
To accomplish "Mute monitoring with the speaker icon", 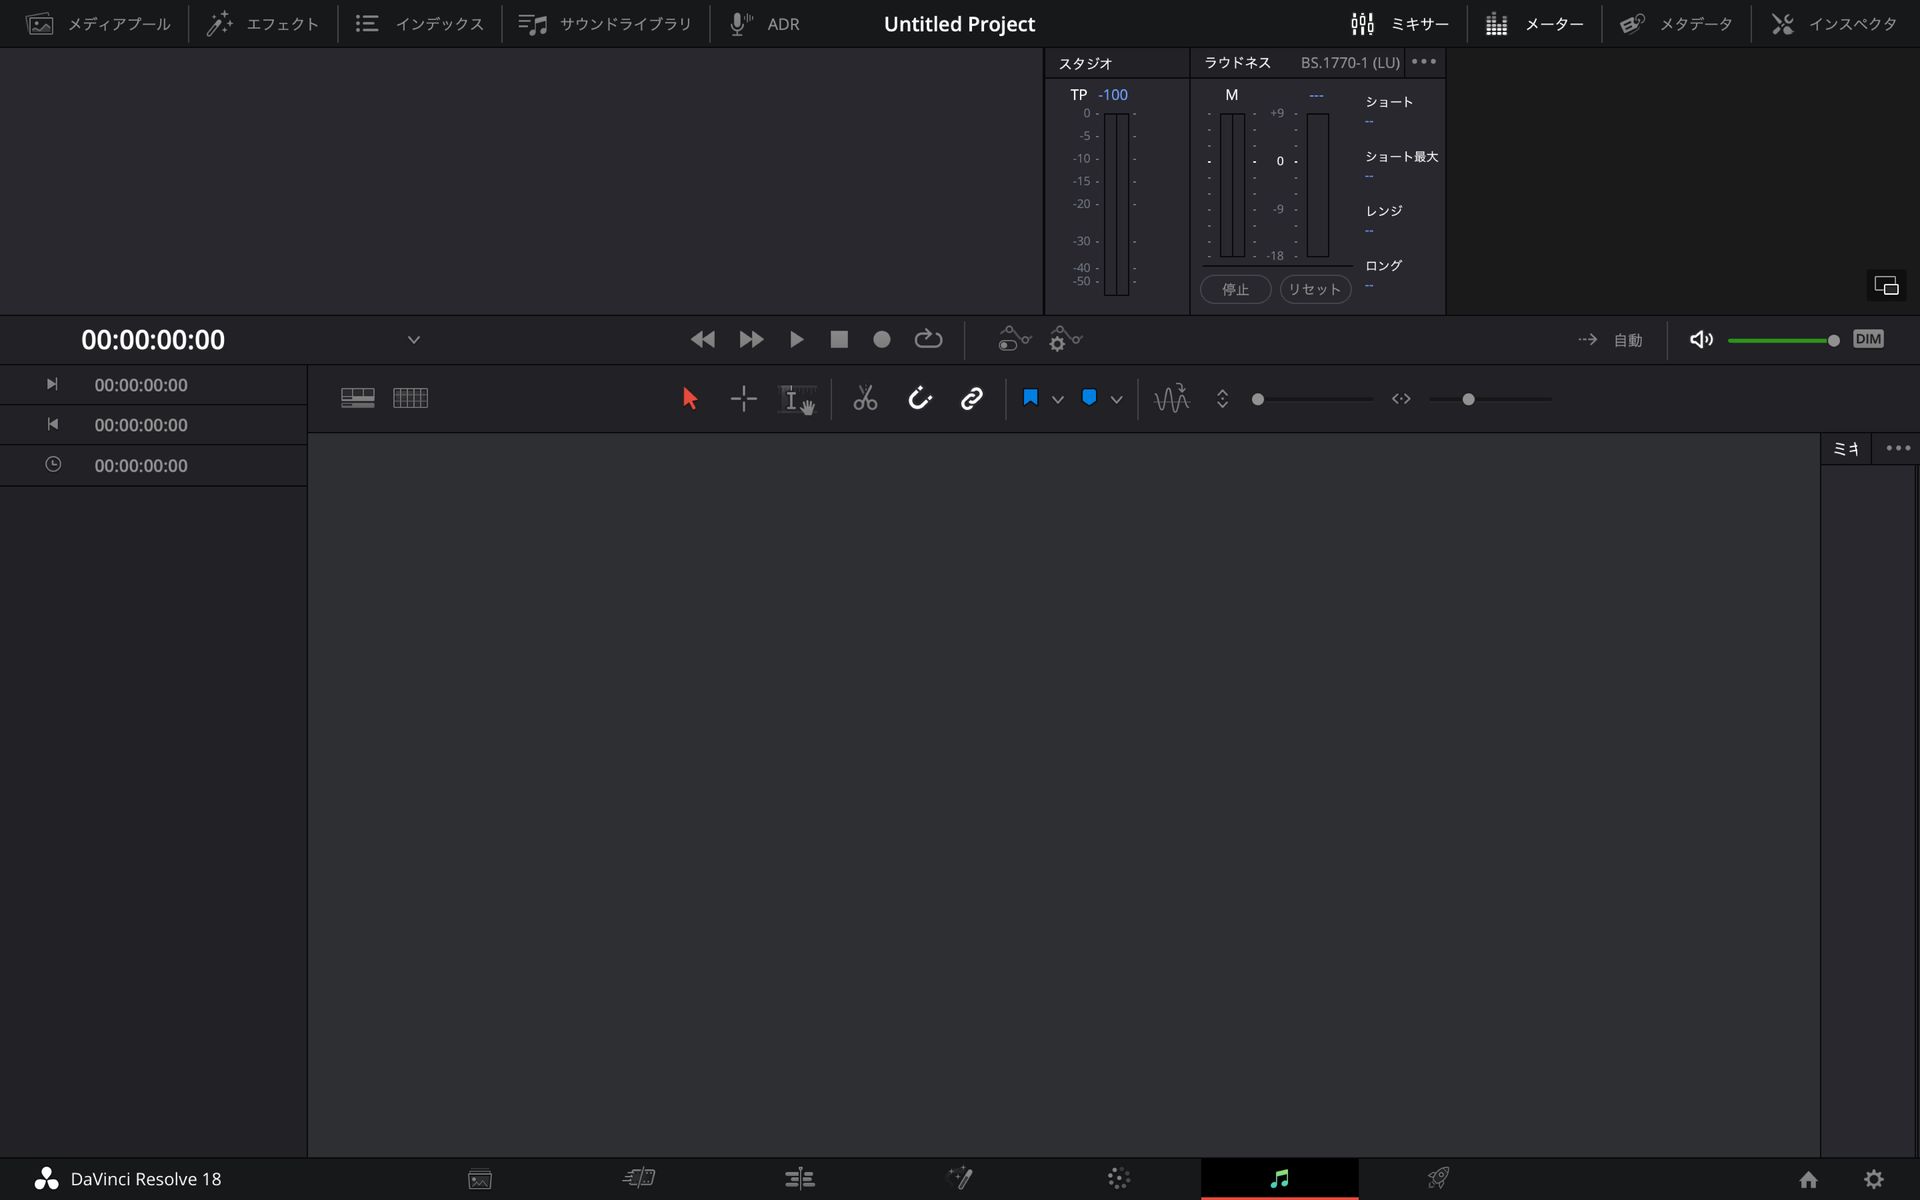I will [1701, 339].
